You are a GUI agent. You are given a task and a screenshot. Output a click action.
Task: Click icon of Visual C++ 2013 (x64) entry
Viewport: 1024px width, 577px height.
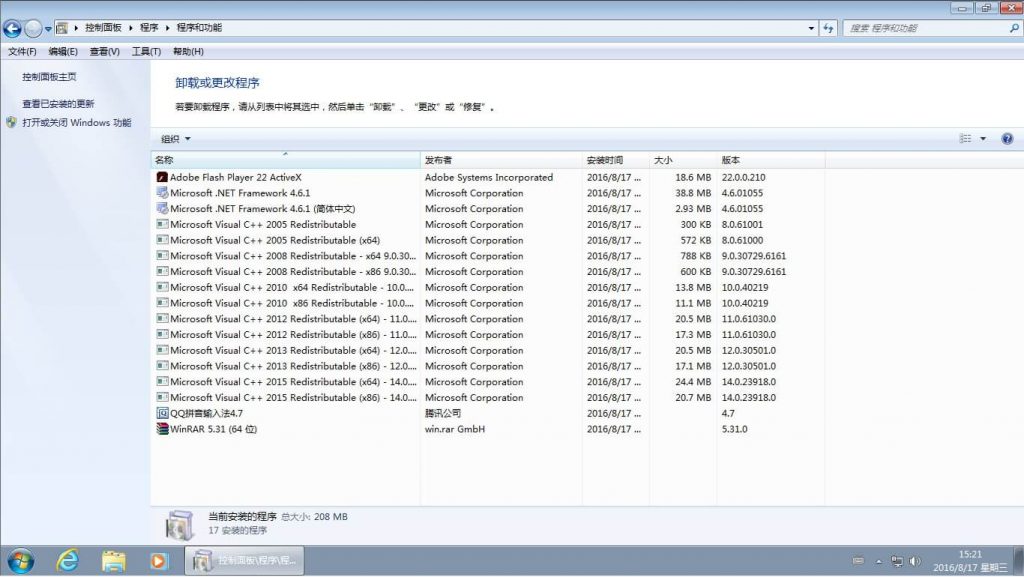pyautogui.click(x=163, y=350)
